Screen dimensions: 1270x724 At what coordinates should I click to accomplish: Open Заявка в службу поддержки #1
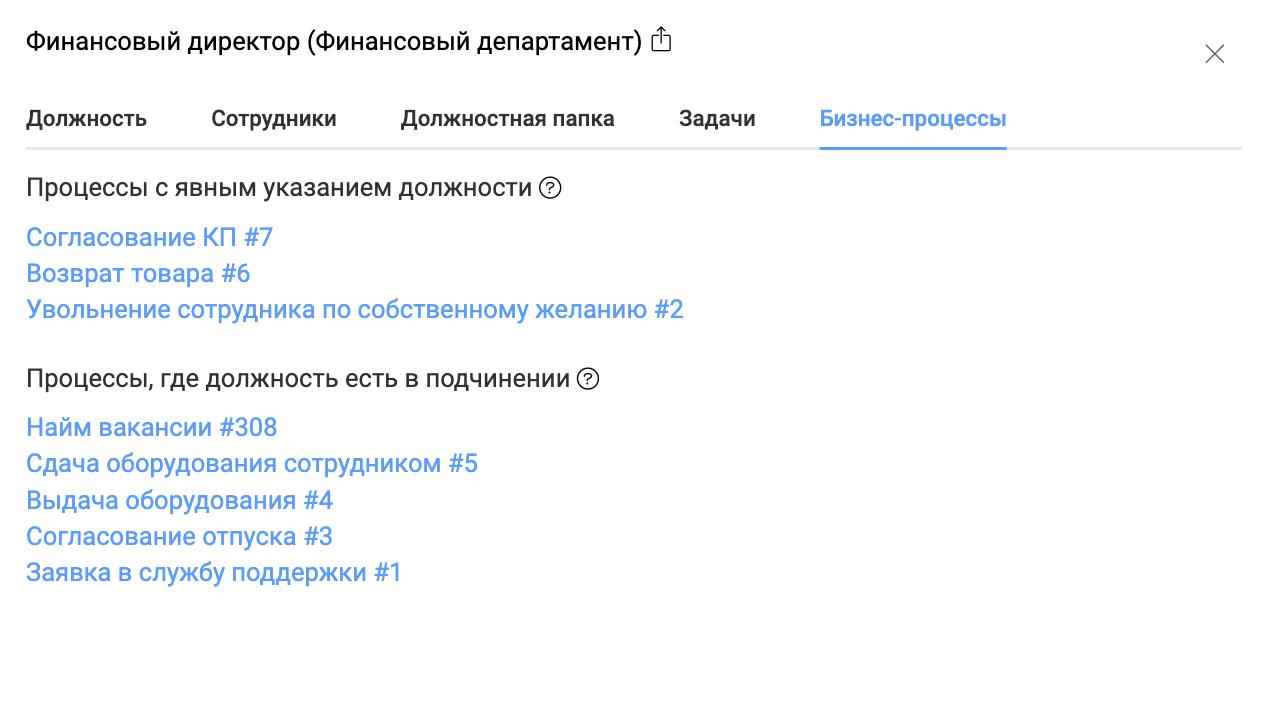[212, 572]
